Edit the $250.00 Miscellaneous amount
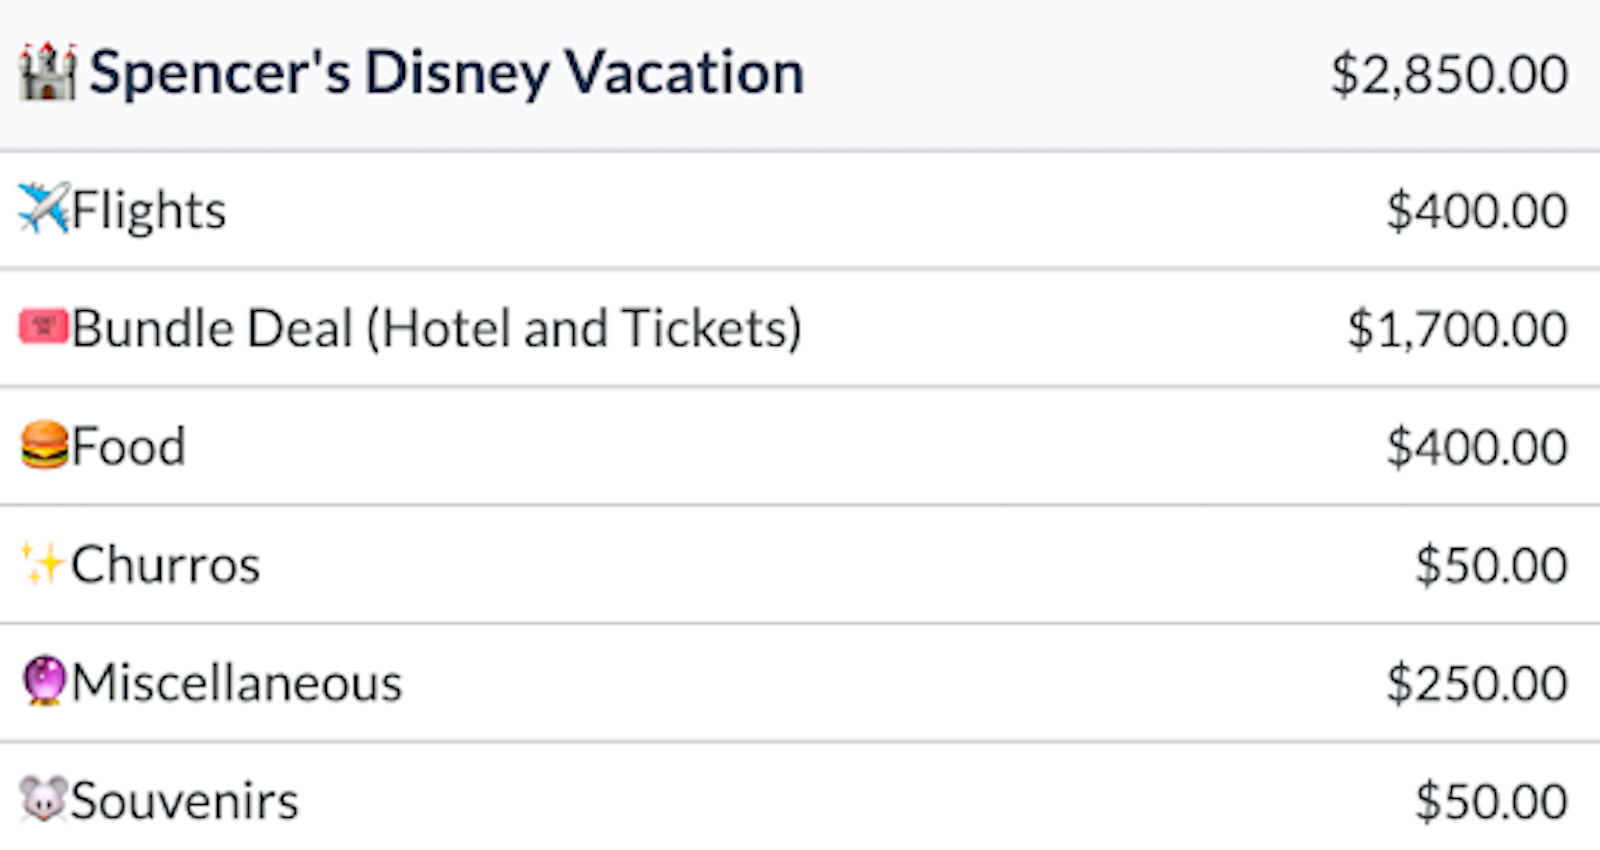 [x=1477, y=683]
